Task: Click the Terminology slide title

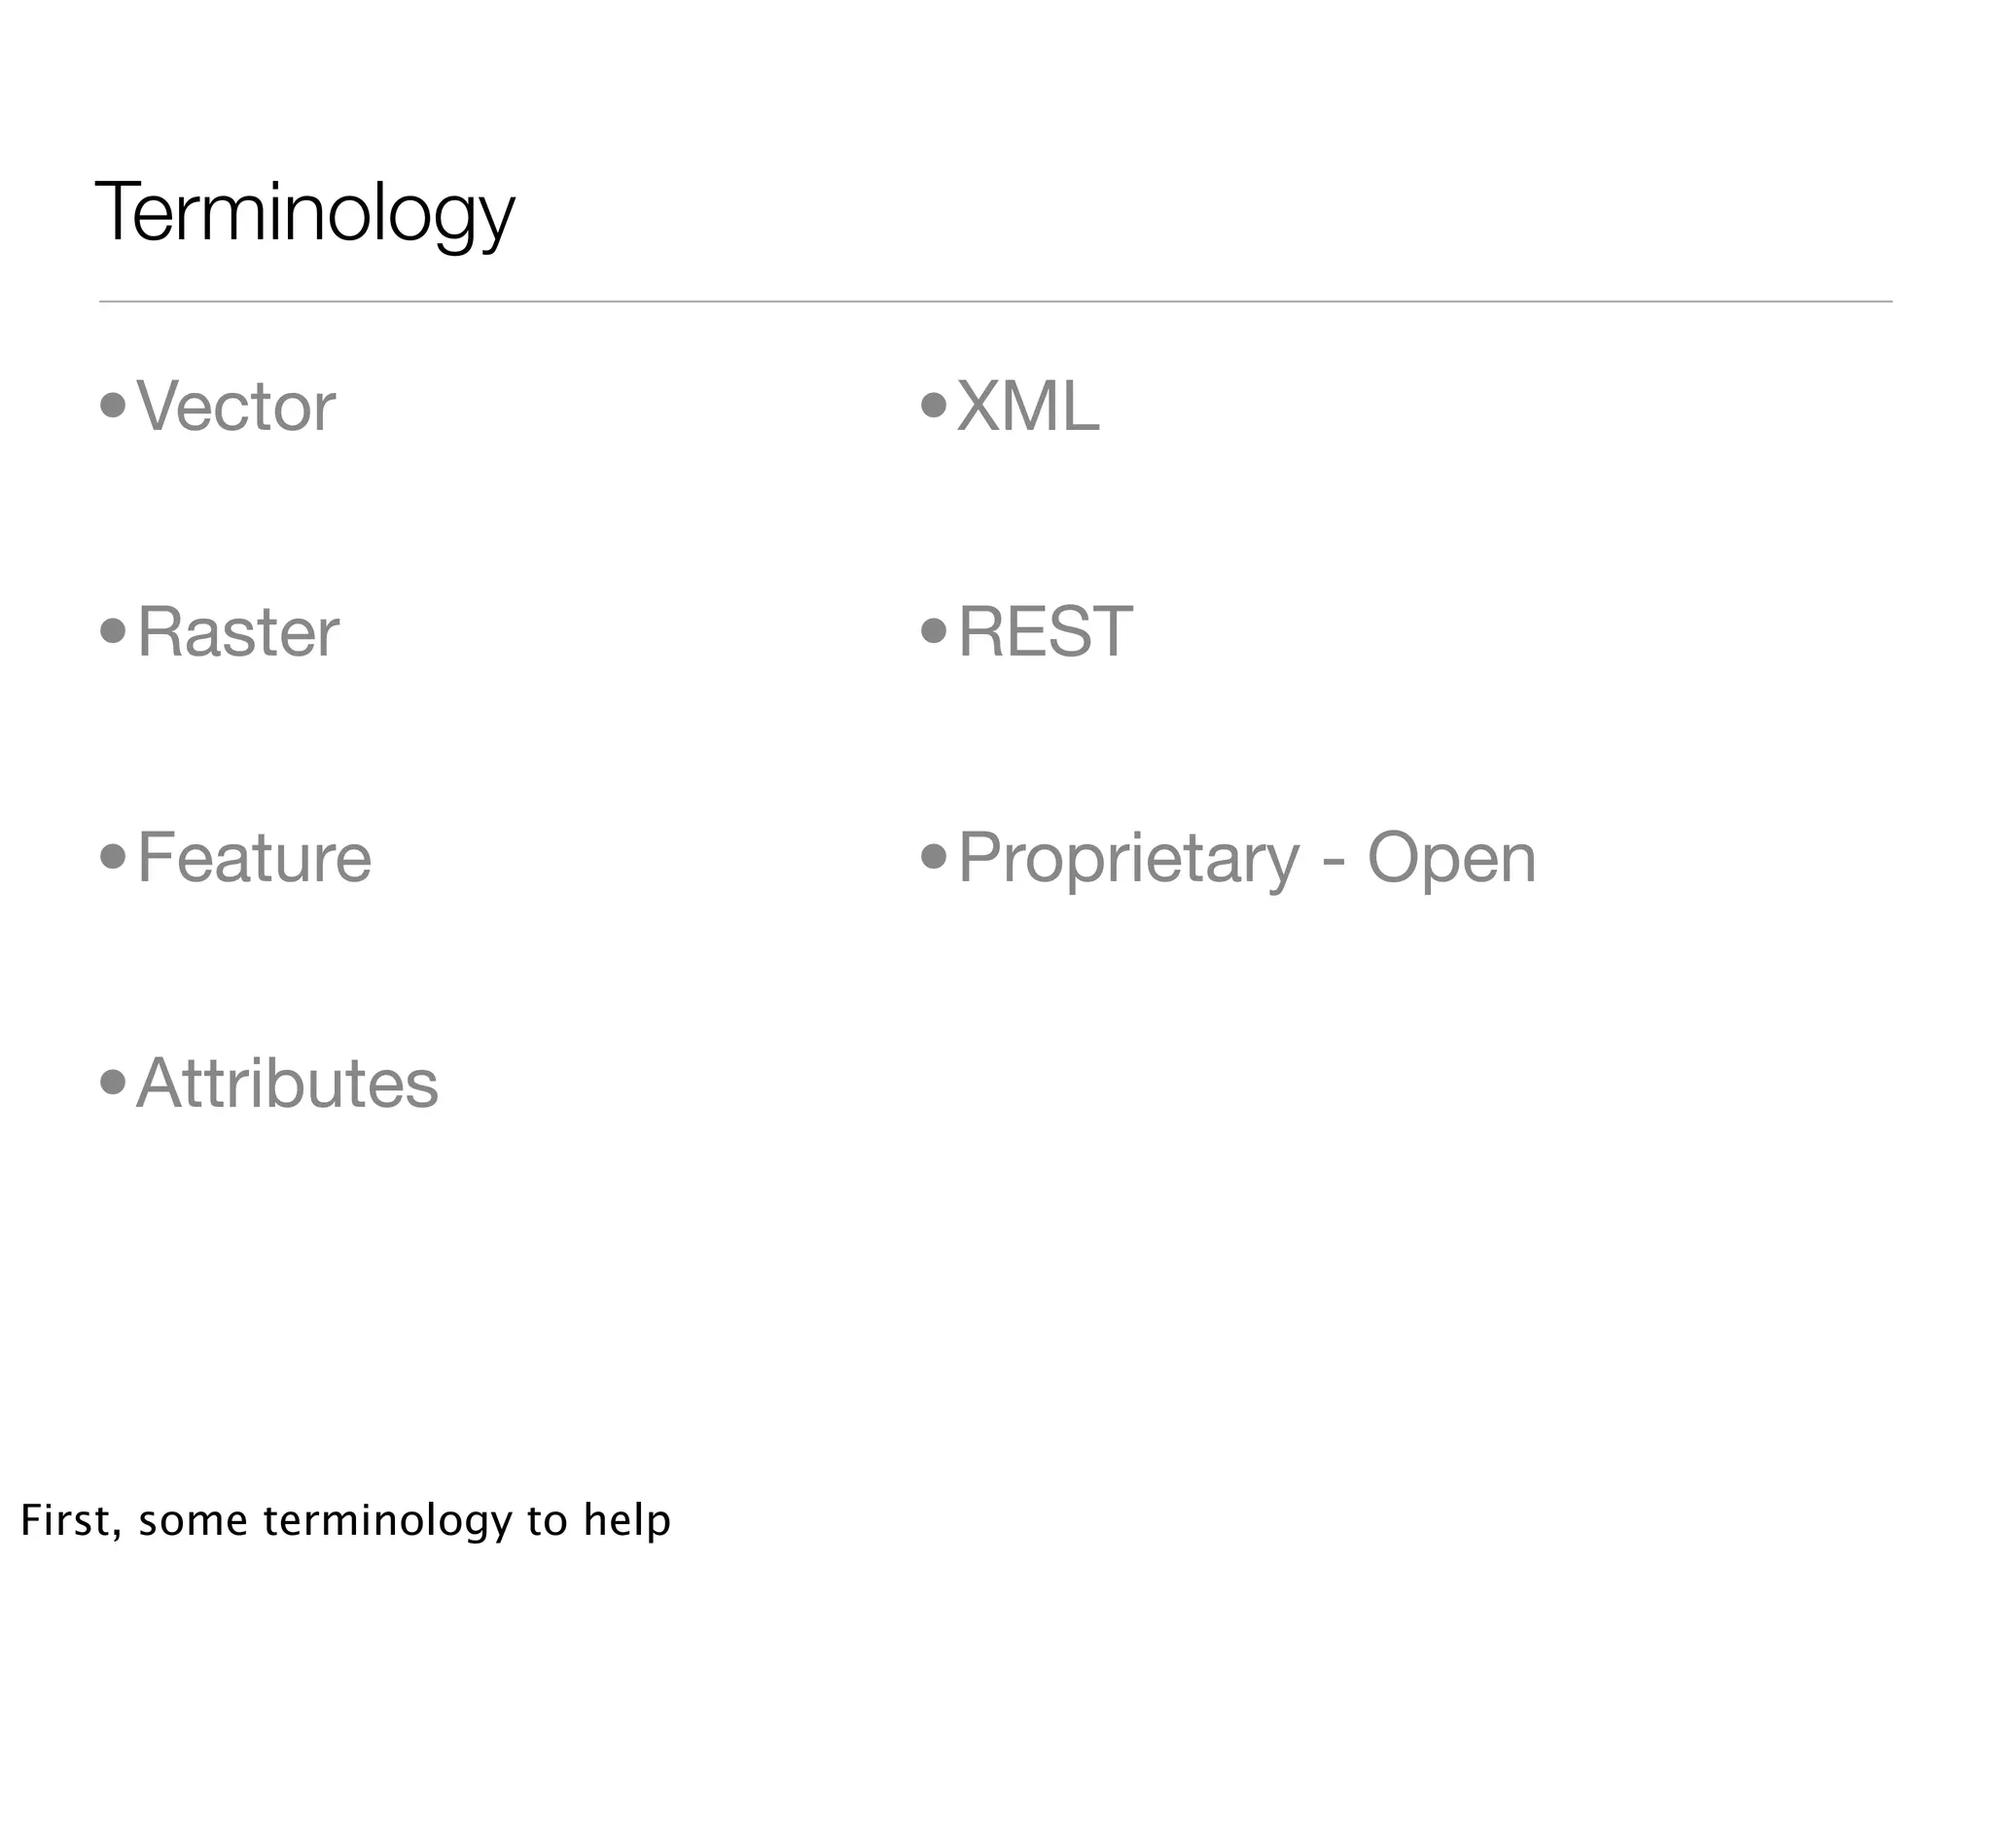Action: point(304,211)
